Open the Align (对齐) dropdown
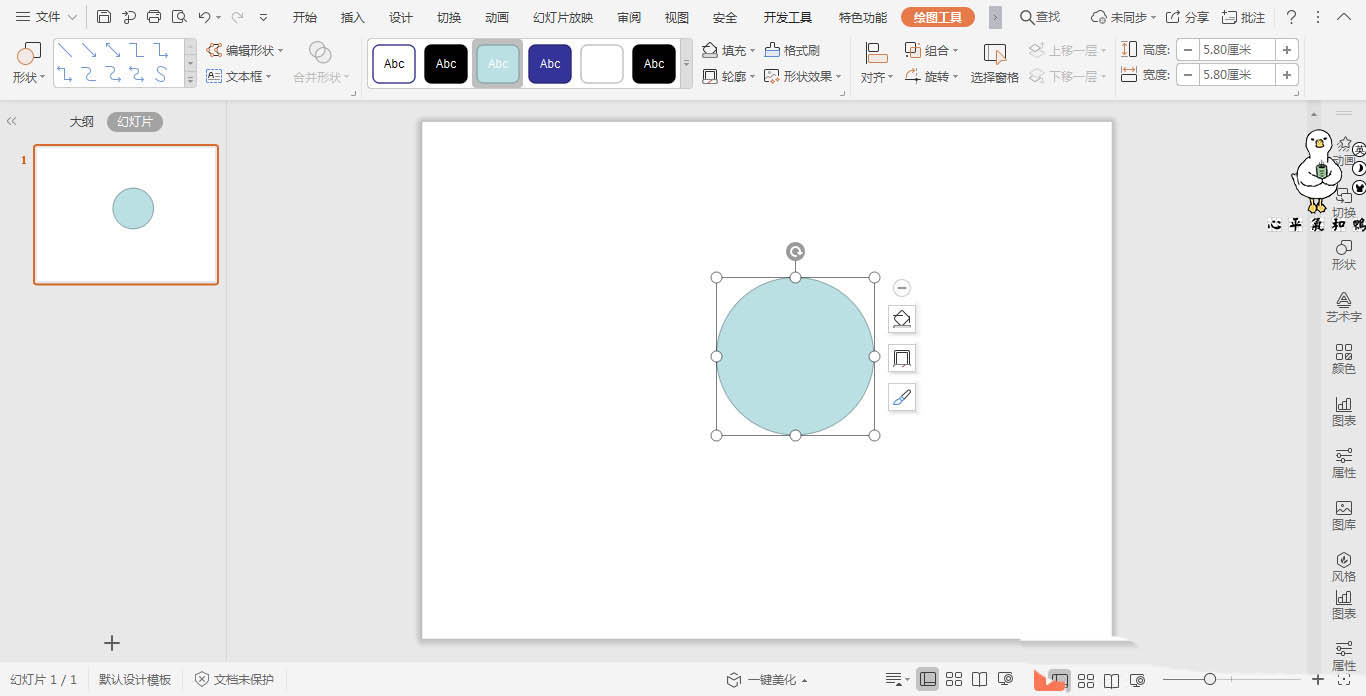Screen dimensions: 1366x696 877,63
